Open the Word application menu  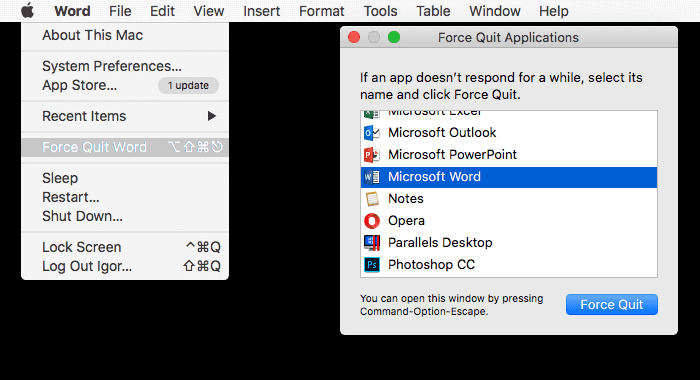pos(72,11)
